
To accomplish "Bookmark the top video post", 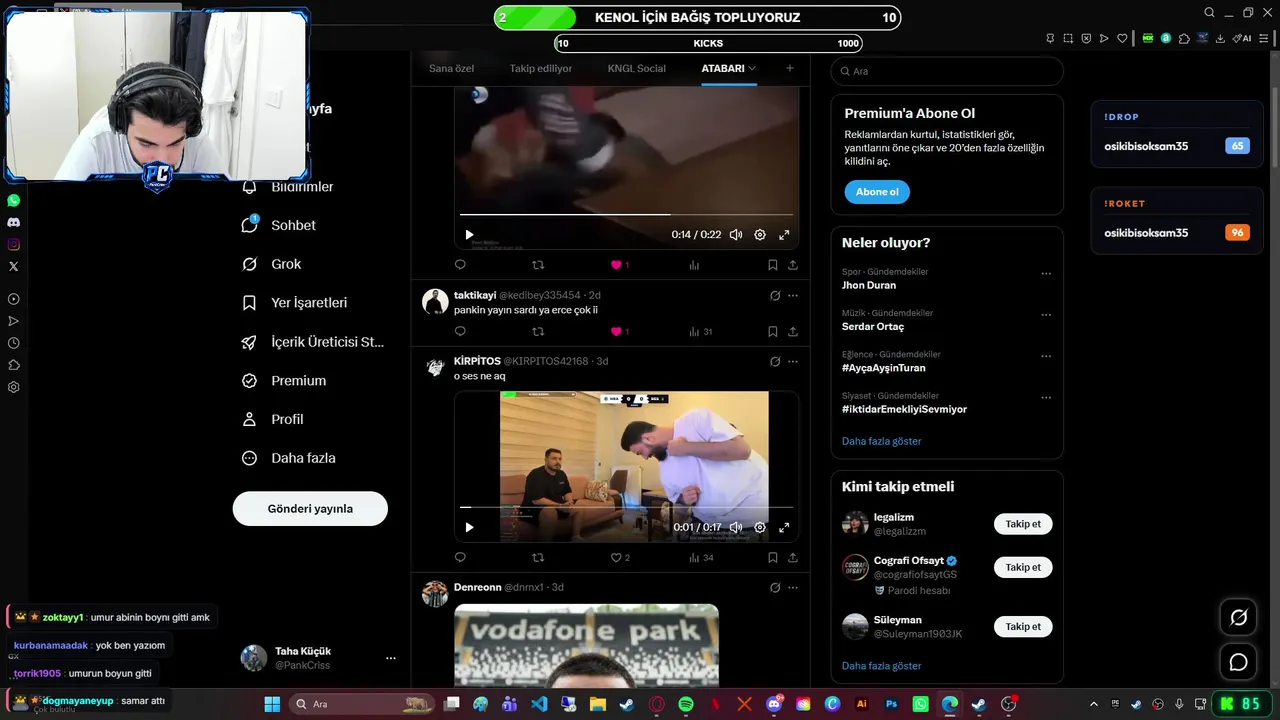I will [773, 265].
